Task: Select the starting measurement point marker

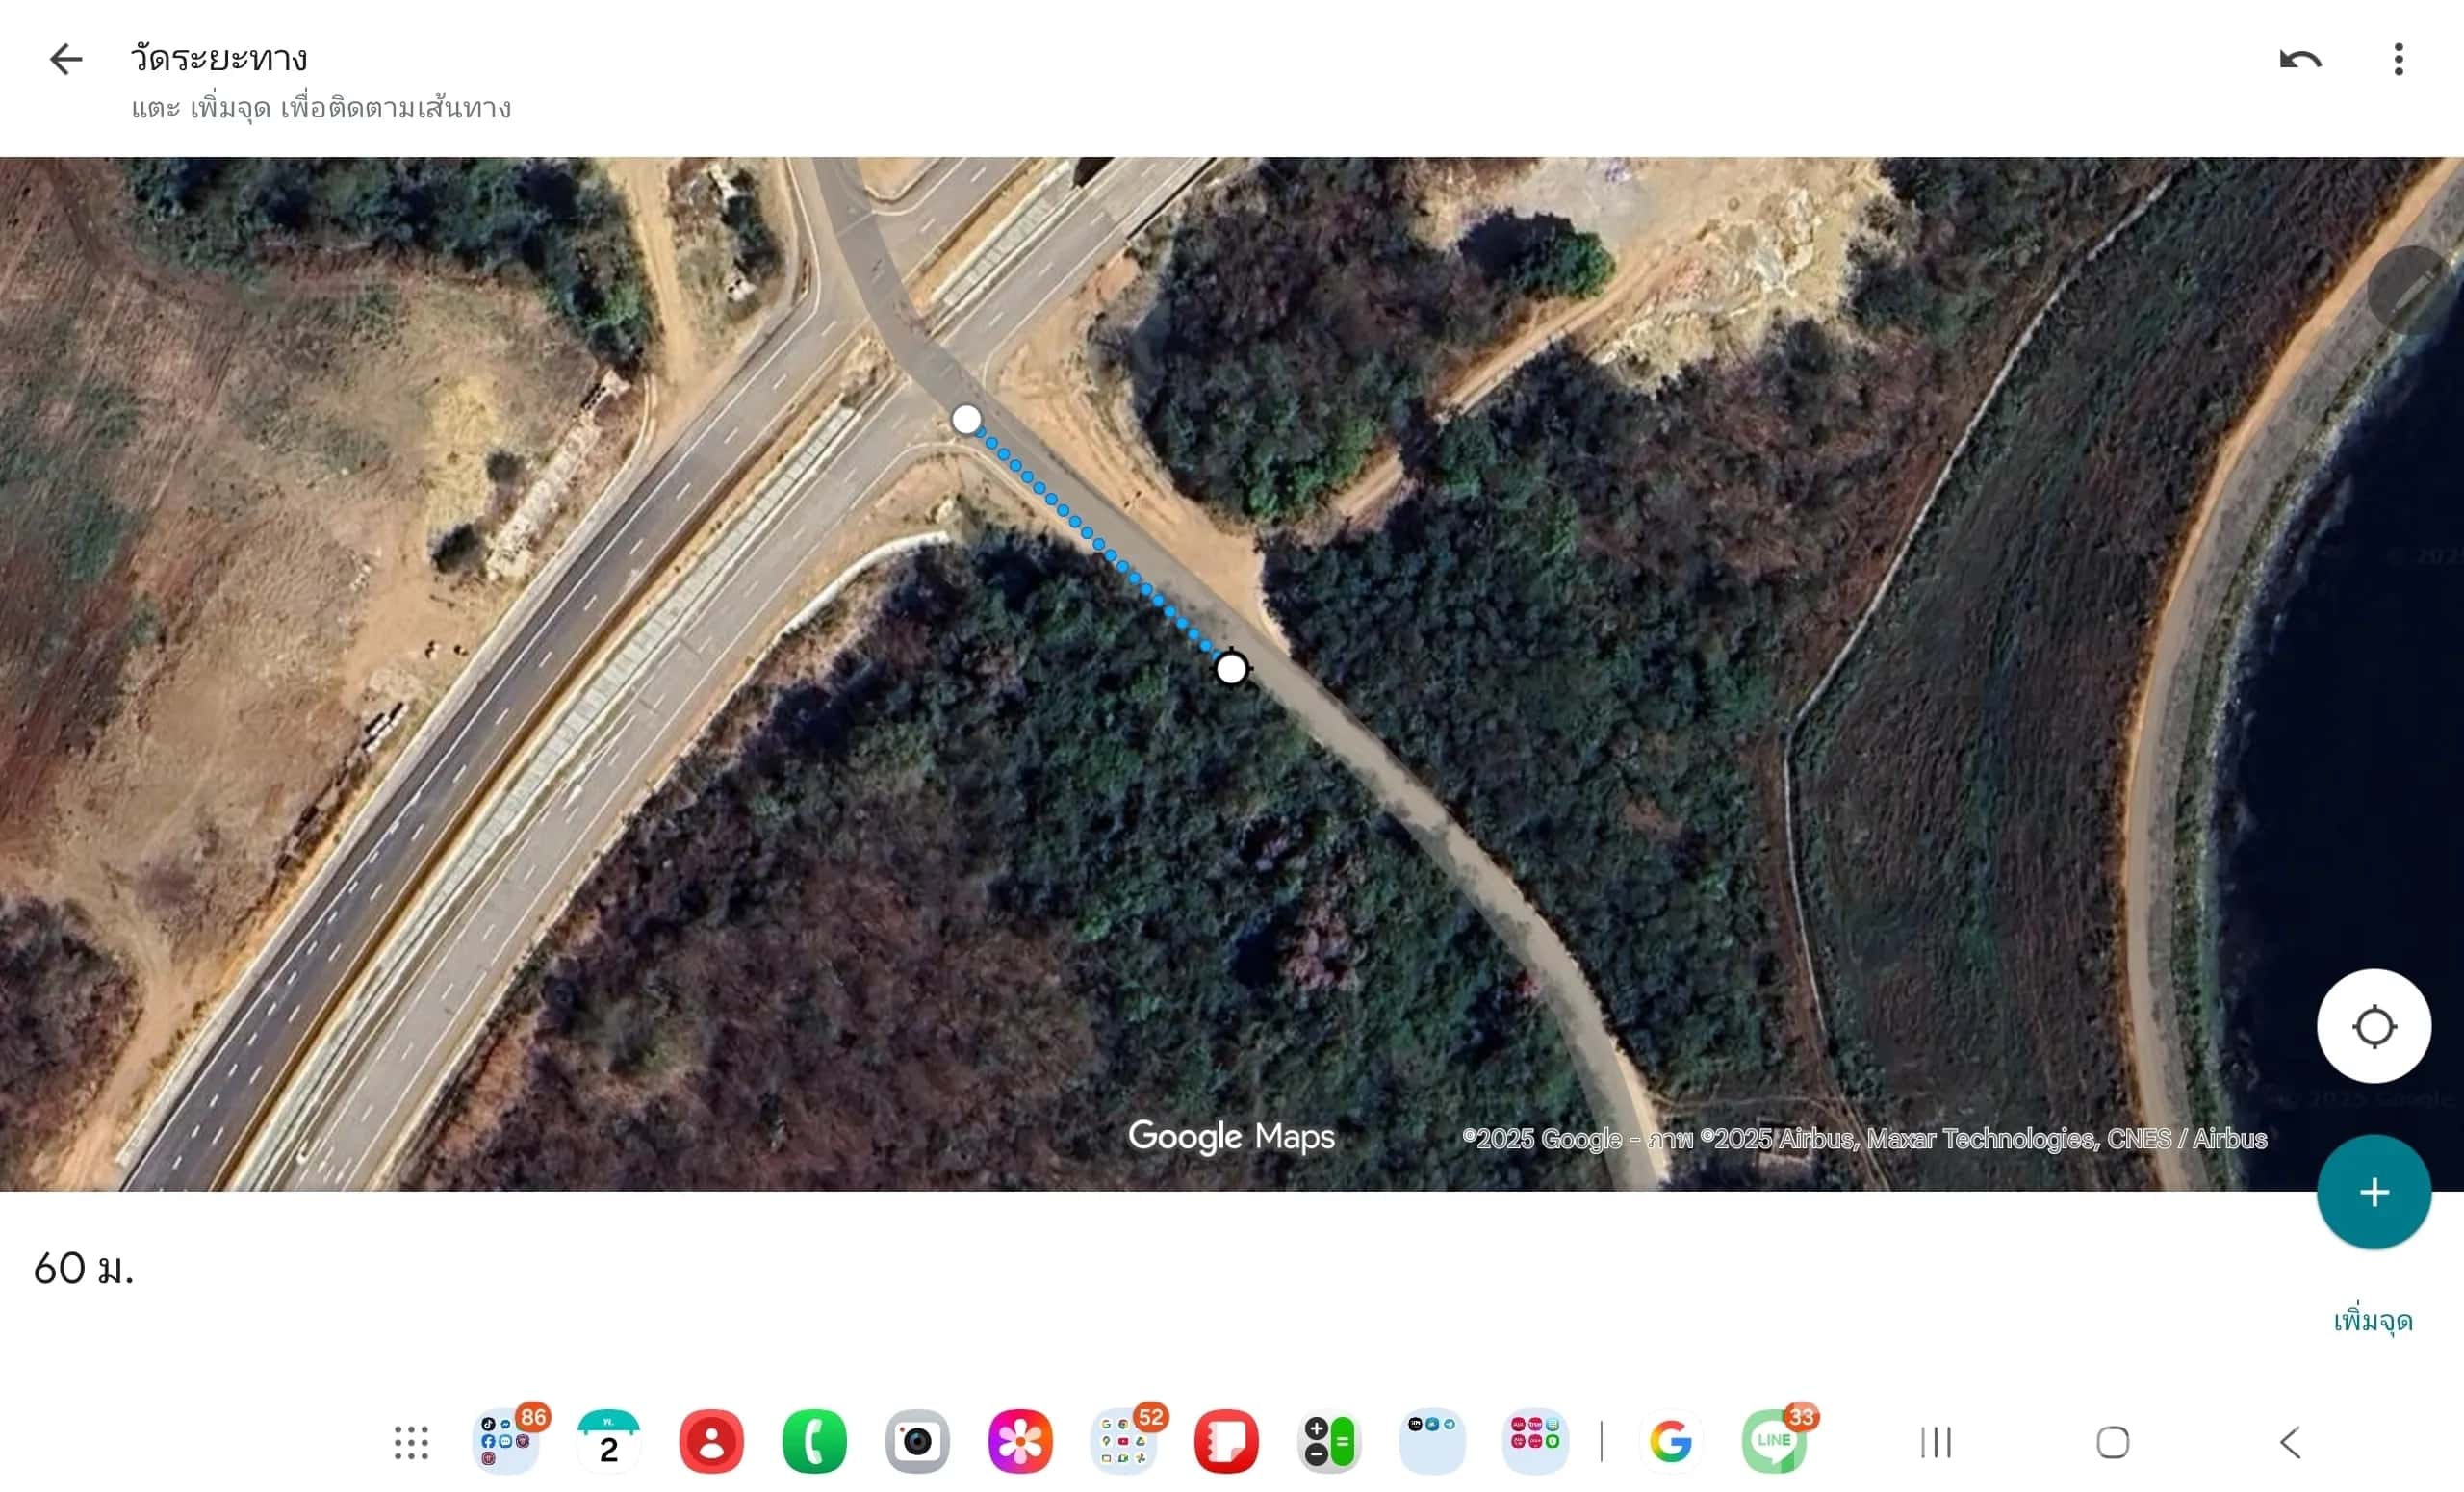Action: pos(966,419)
